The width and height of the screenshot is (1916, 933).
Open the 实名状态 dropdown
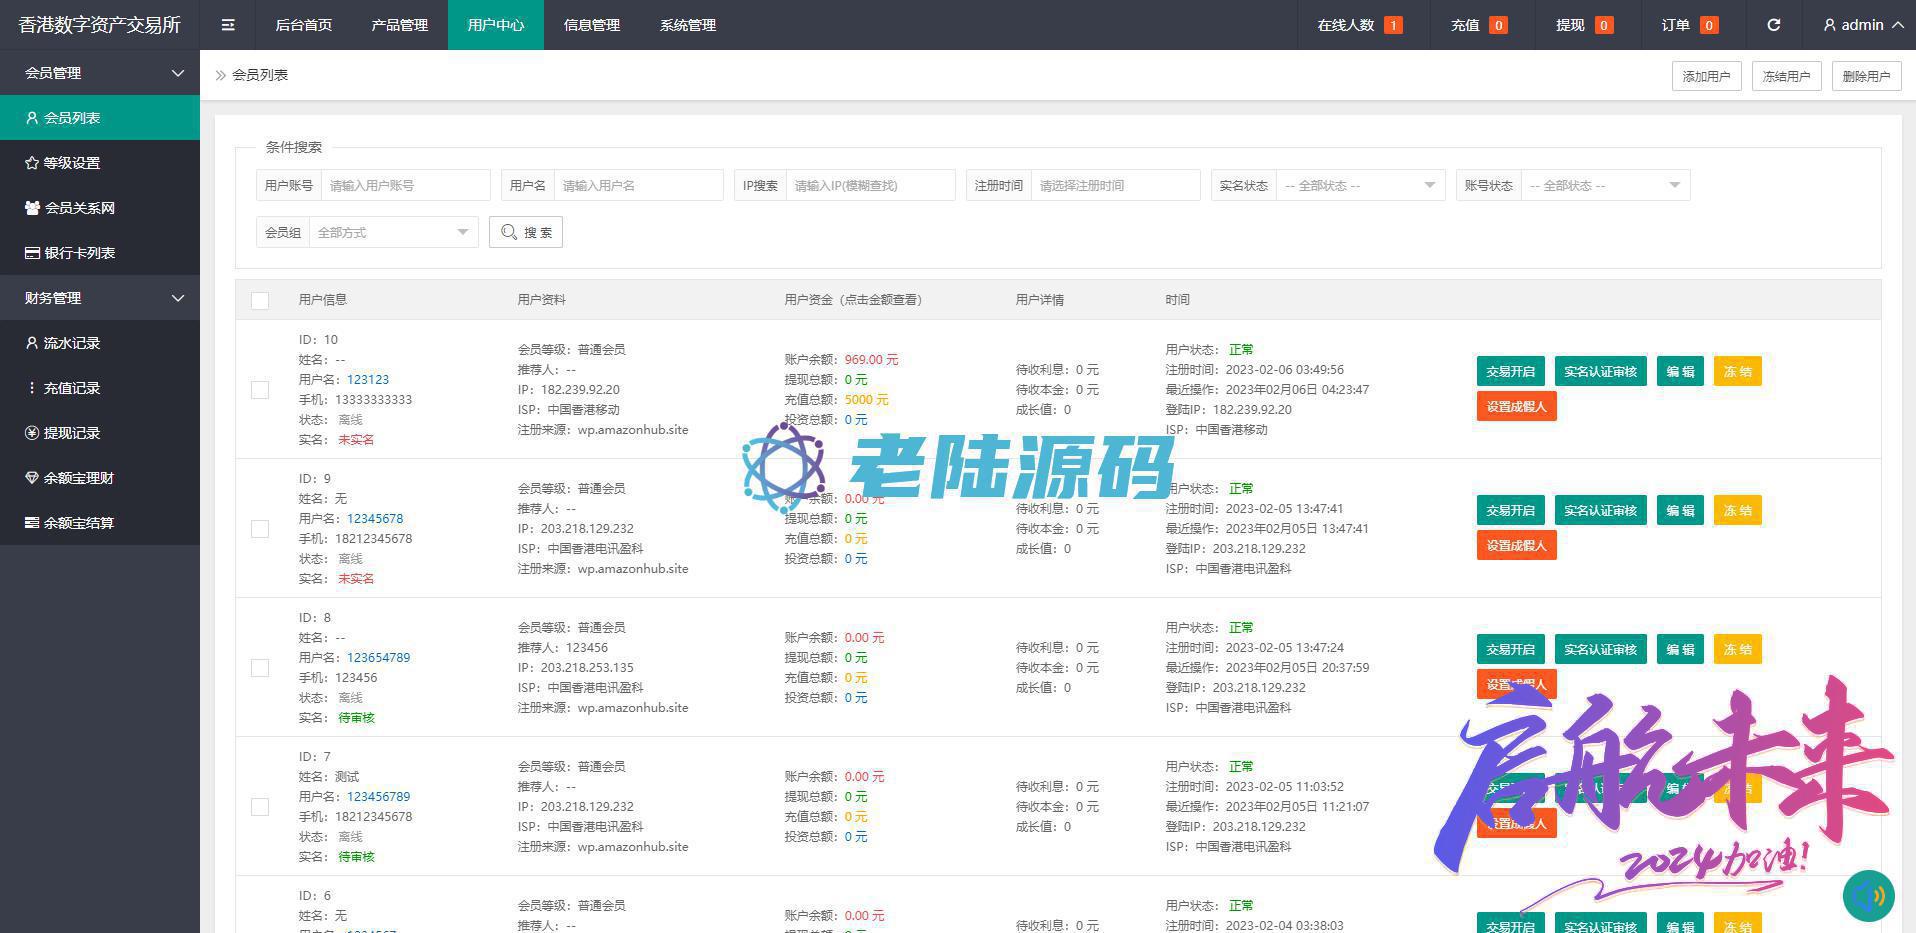[1360, 185]
